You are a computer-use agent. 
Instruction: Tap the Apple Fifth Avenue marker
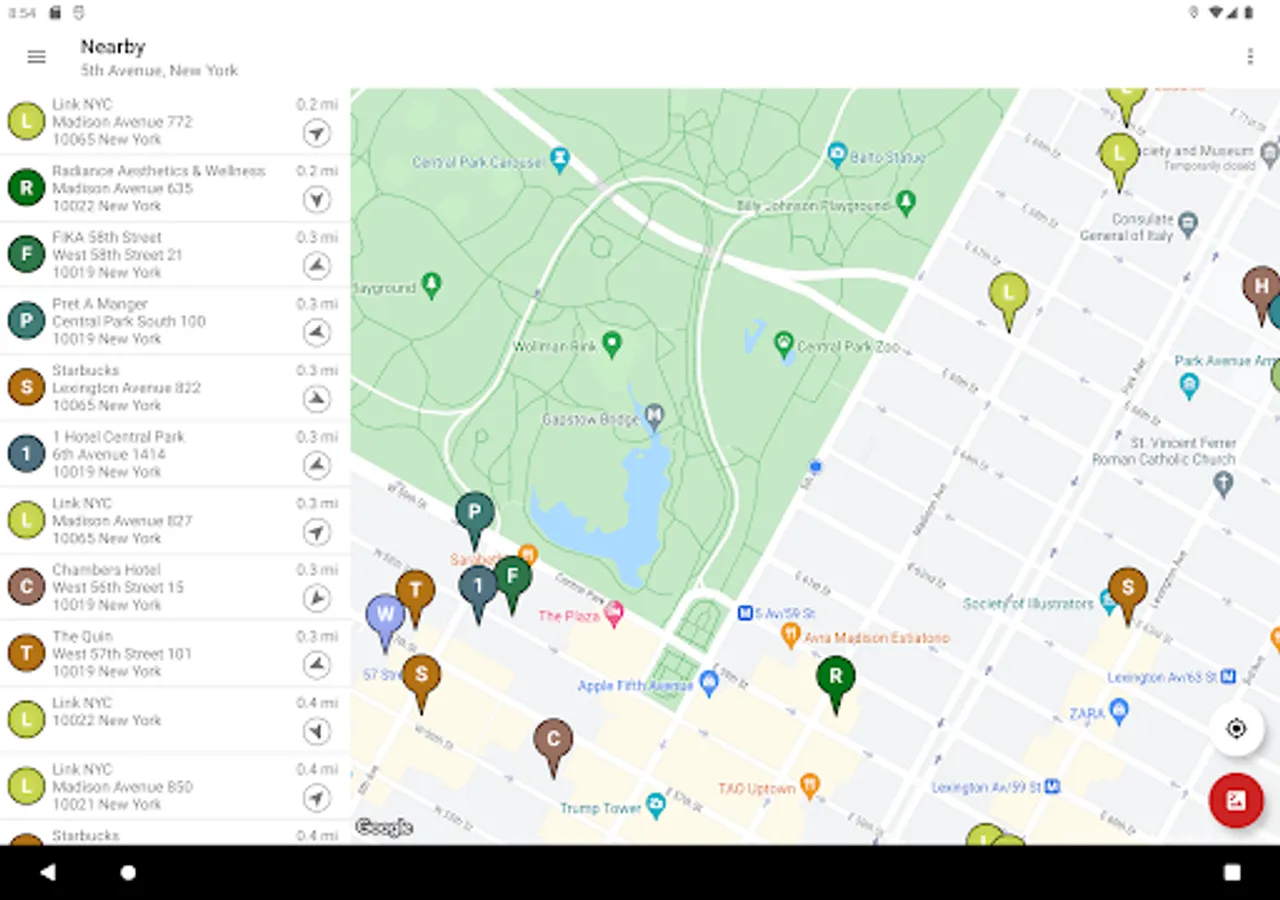pyautogui.click(x=709, y=683)
